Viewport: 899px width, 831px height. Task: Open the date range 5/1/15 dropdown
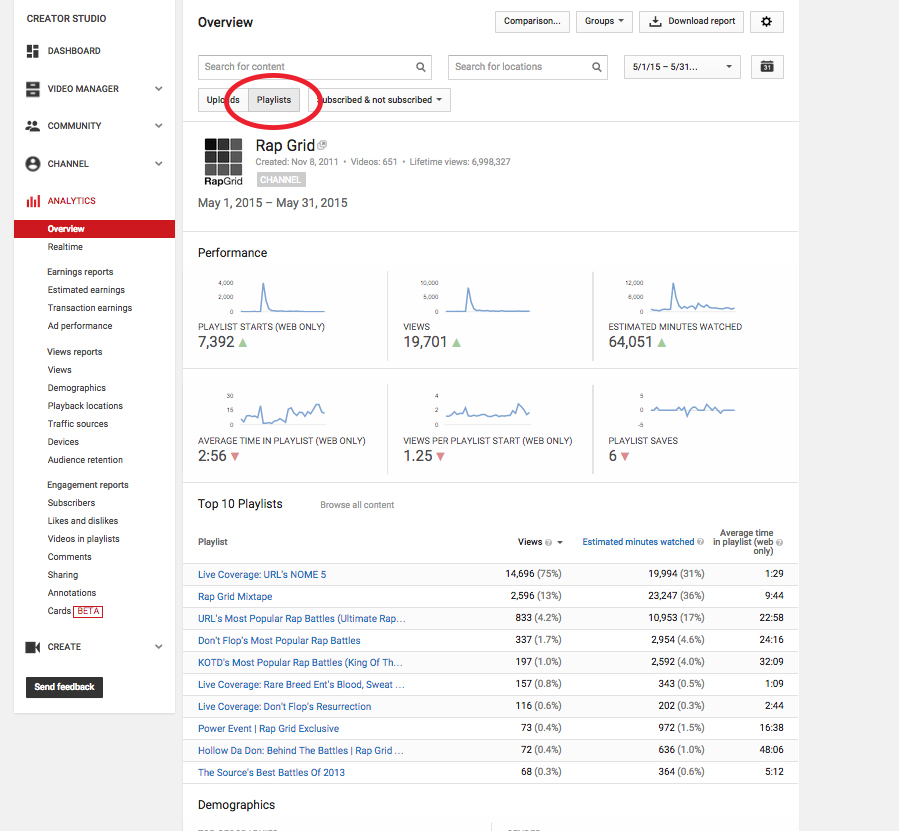682,67
